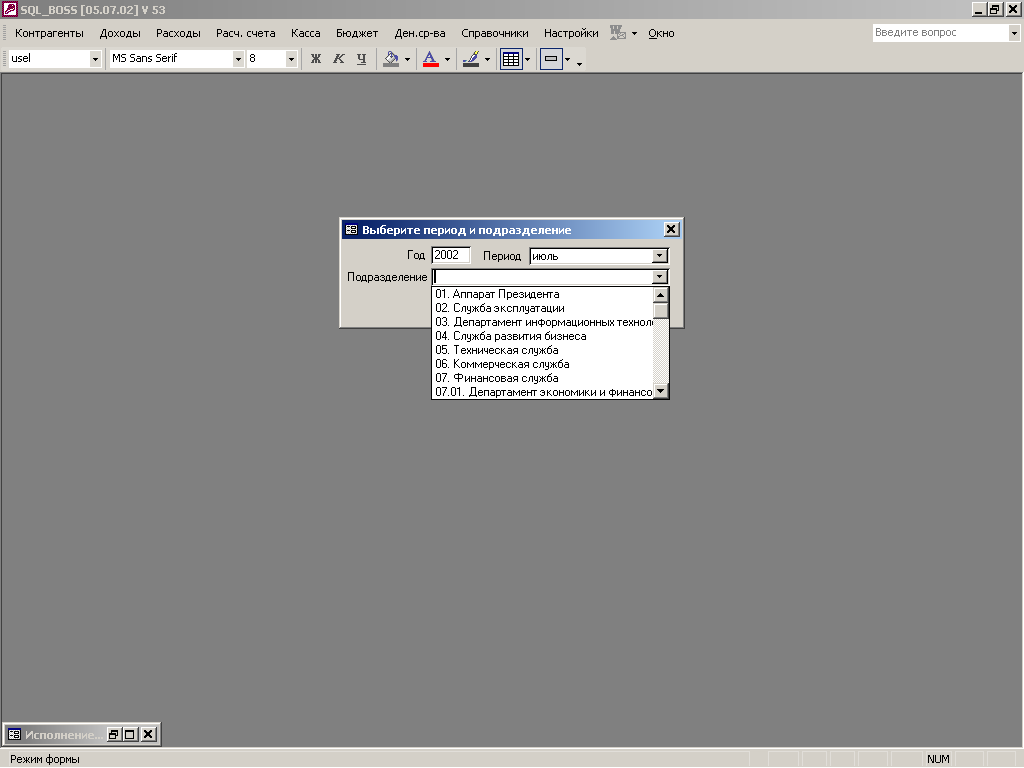The height and width of the screenshot is (768, 1024).
Task: Toggle underline formatting (Ч) in toolbar
Action: point(361,59)
